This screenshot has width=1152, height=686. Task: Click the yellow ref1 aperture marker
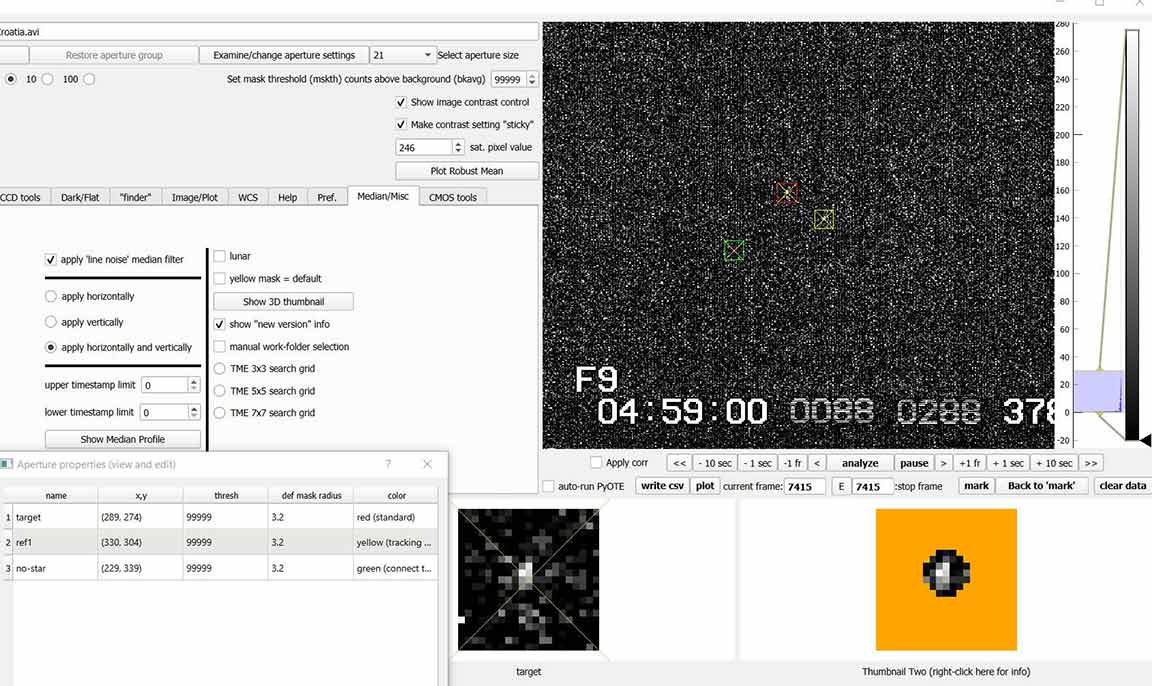(x=823, y=219)
